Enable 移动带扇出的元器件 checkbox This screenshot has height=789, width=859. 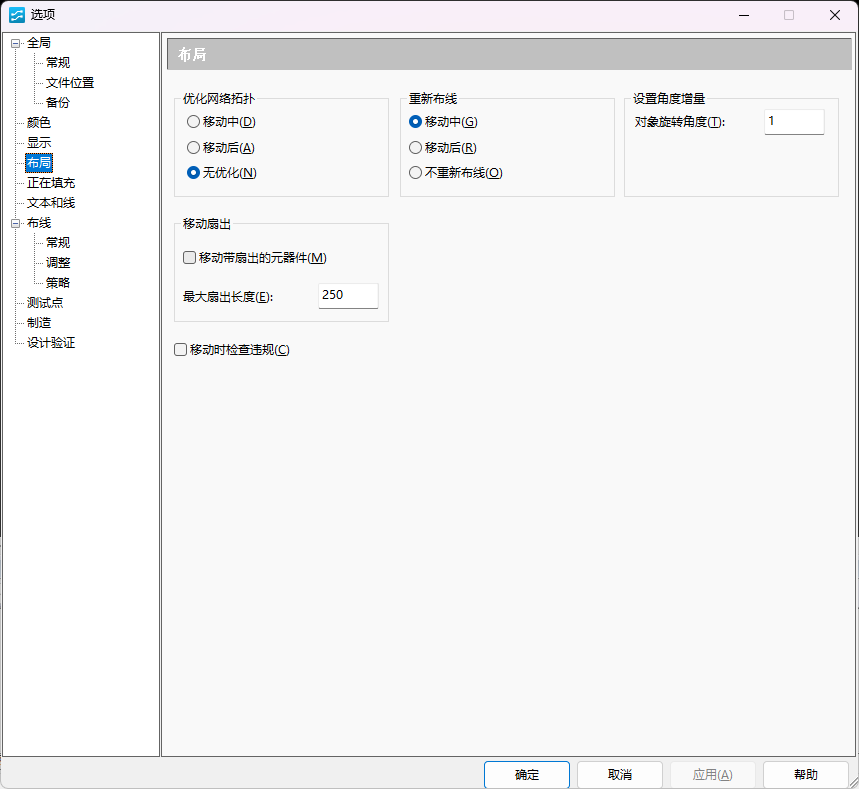(190, 258)
